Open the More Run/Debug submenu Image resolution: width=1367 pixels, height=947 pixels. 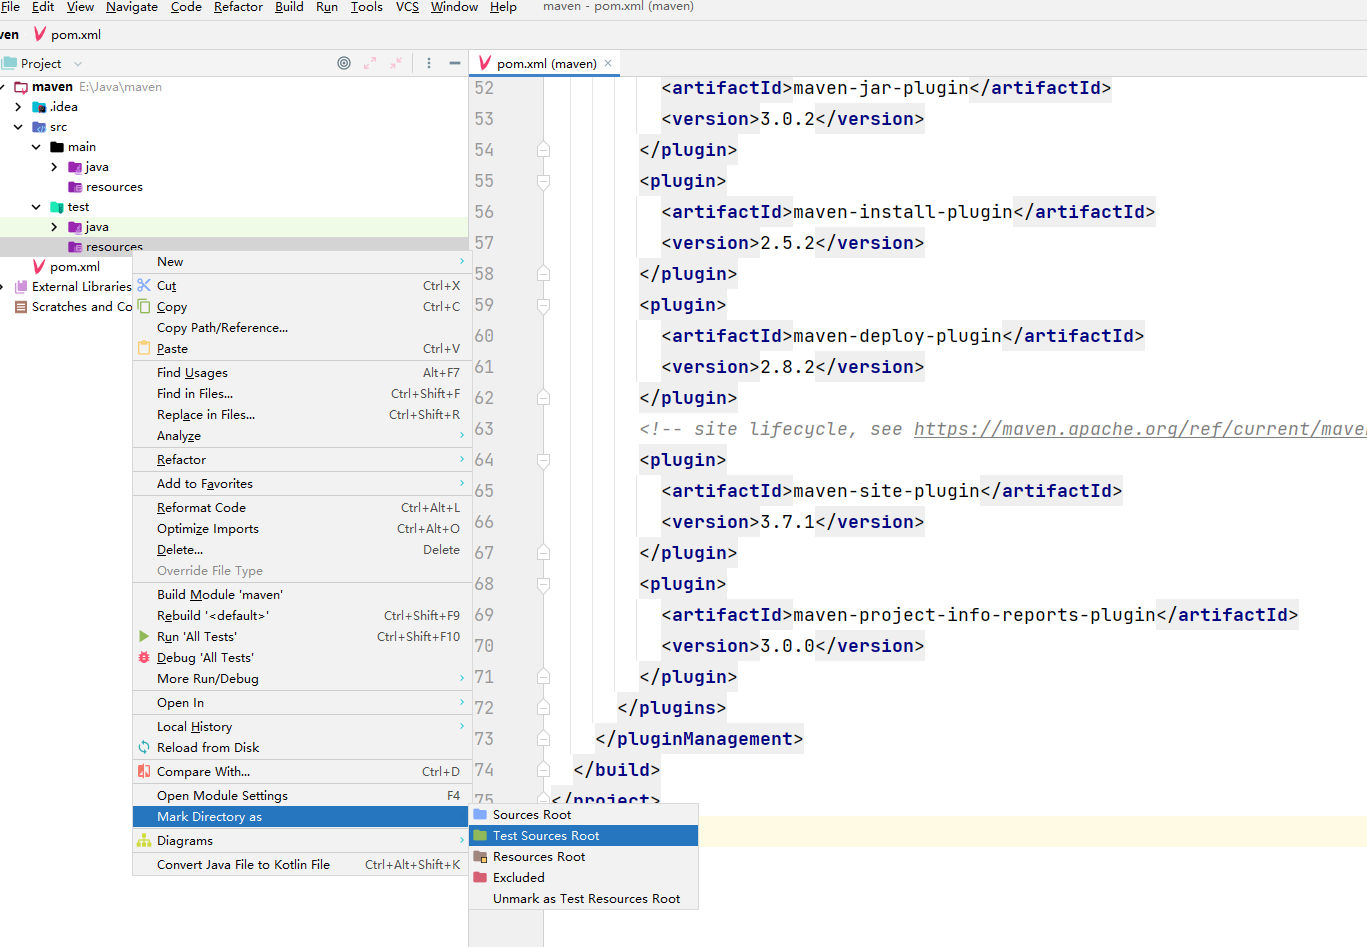click(x=302, y=679)
